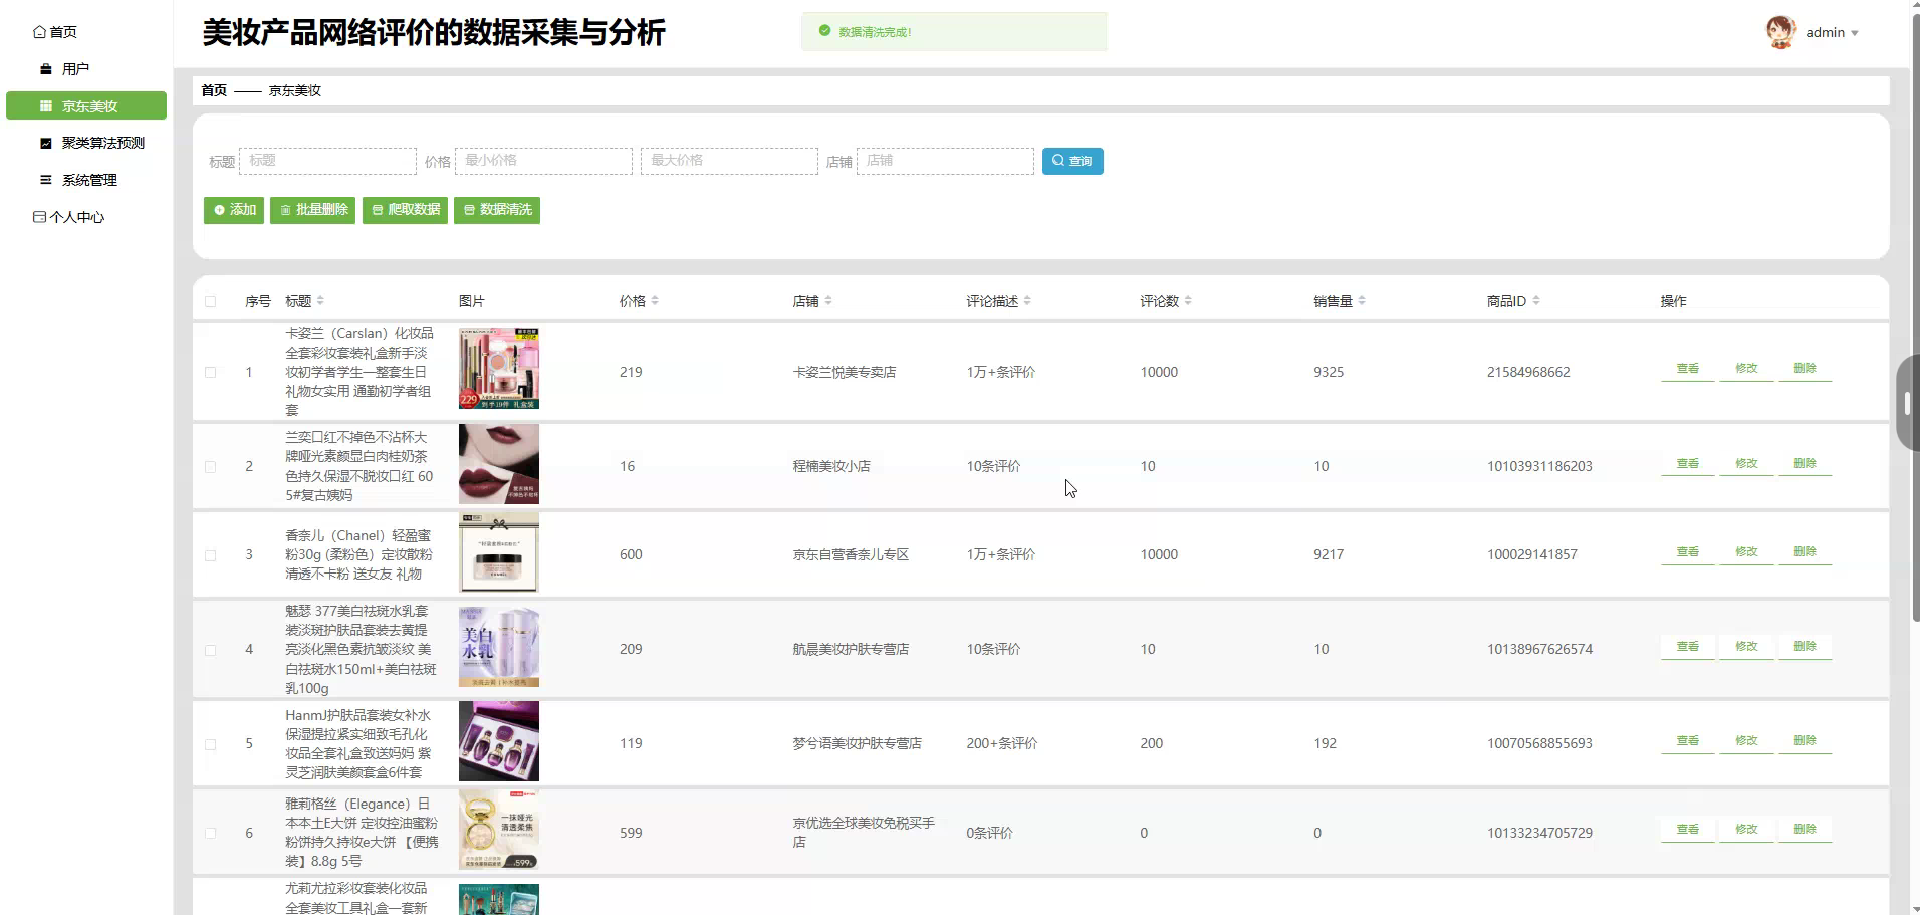Click inside the 标题 search input field
1920x915 pixels.
click(x=327, y=161)
